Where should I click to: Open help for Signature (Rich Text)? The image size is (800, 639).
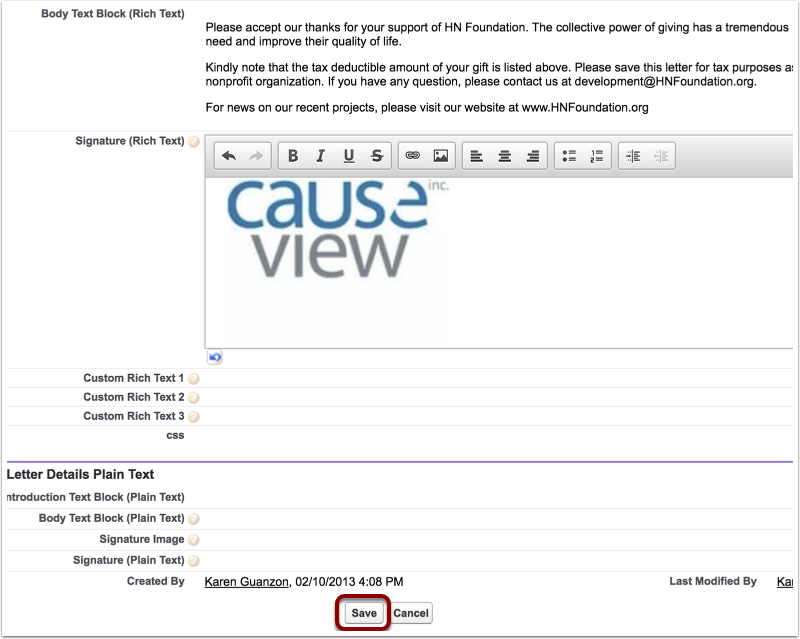click(193, 141)
